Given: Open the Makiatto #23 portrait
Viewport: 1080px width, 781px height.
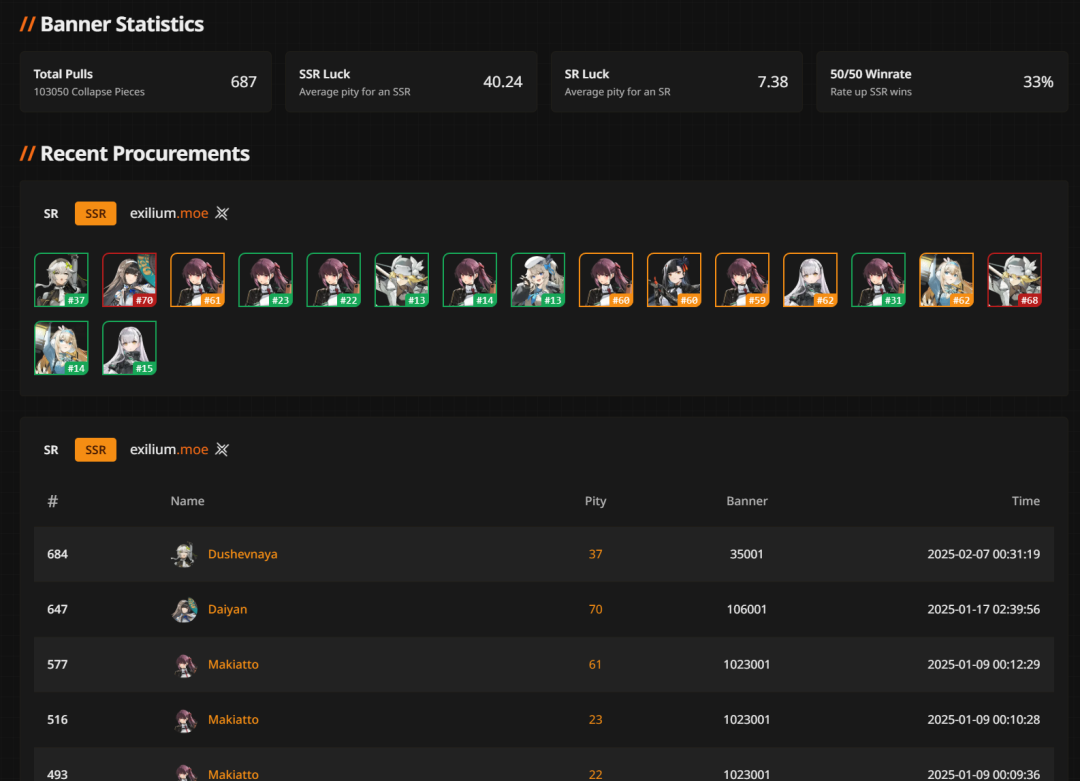Looking at the screenshot, I should click(x=266, y=280).
